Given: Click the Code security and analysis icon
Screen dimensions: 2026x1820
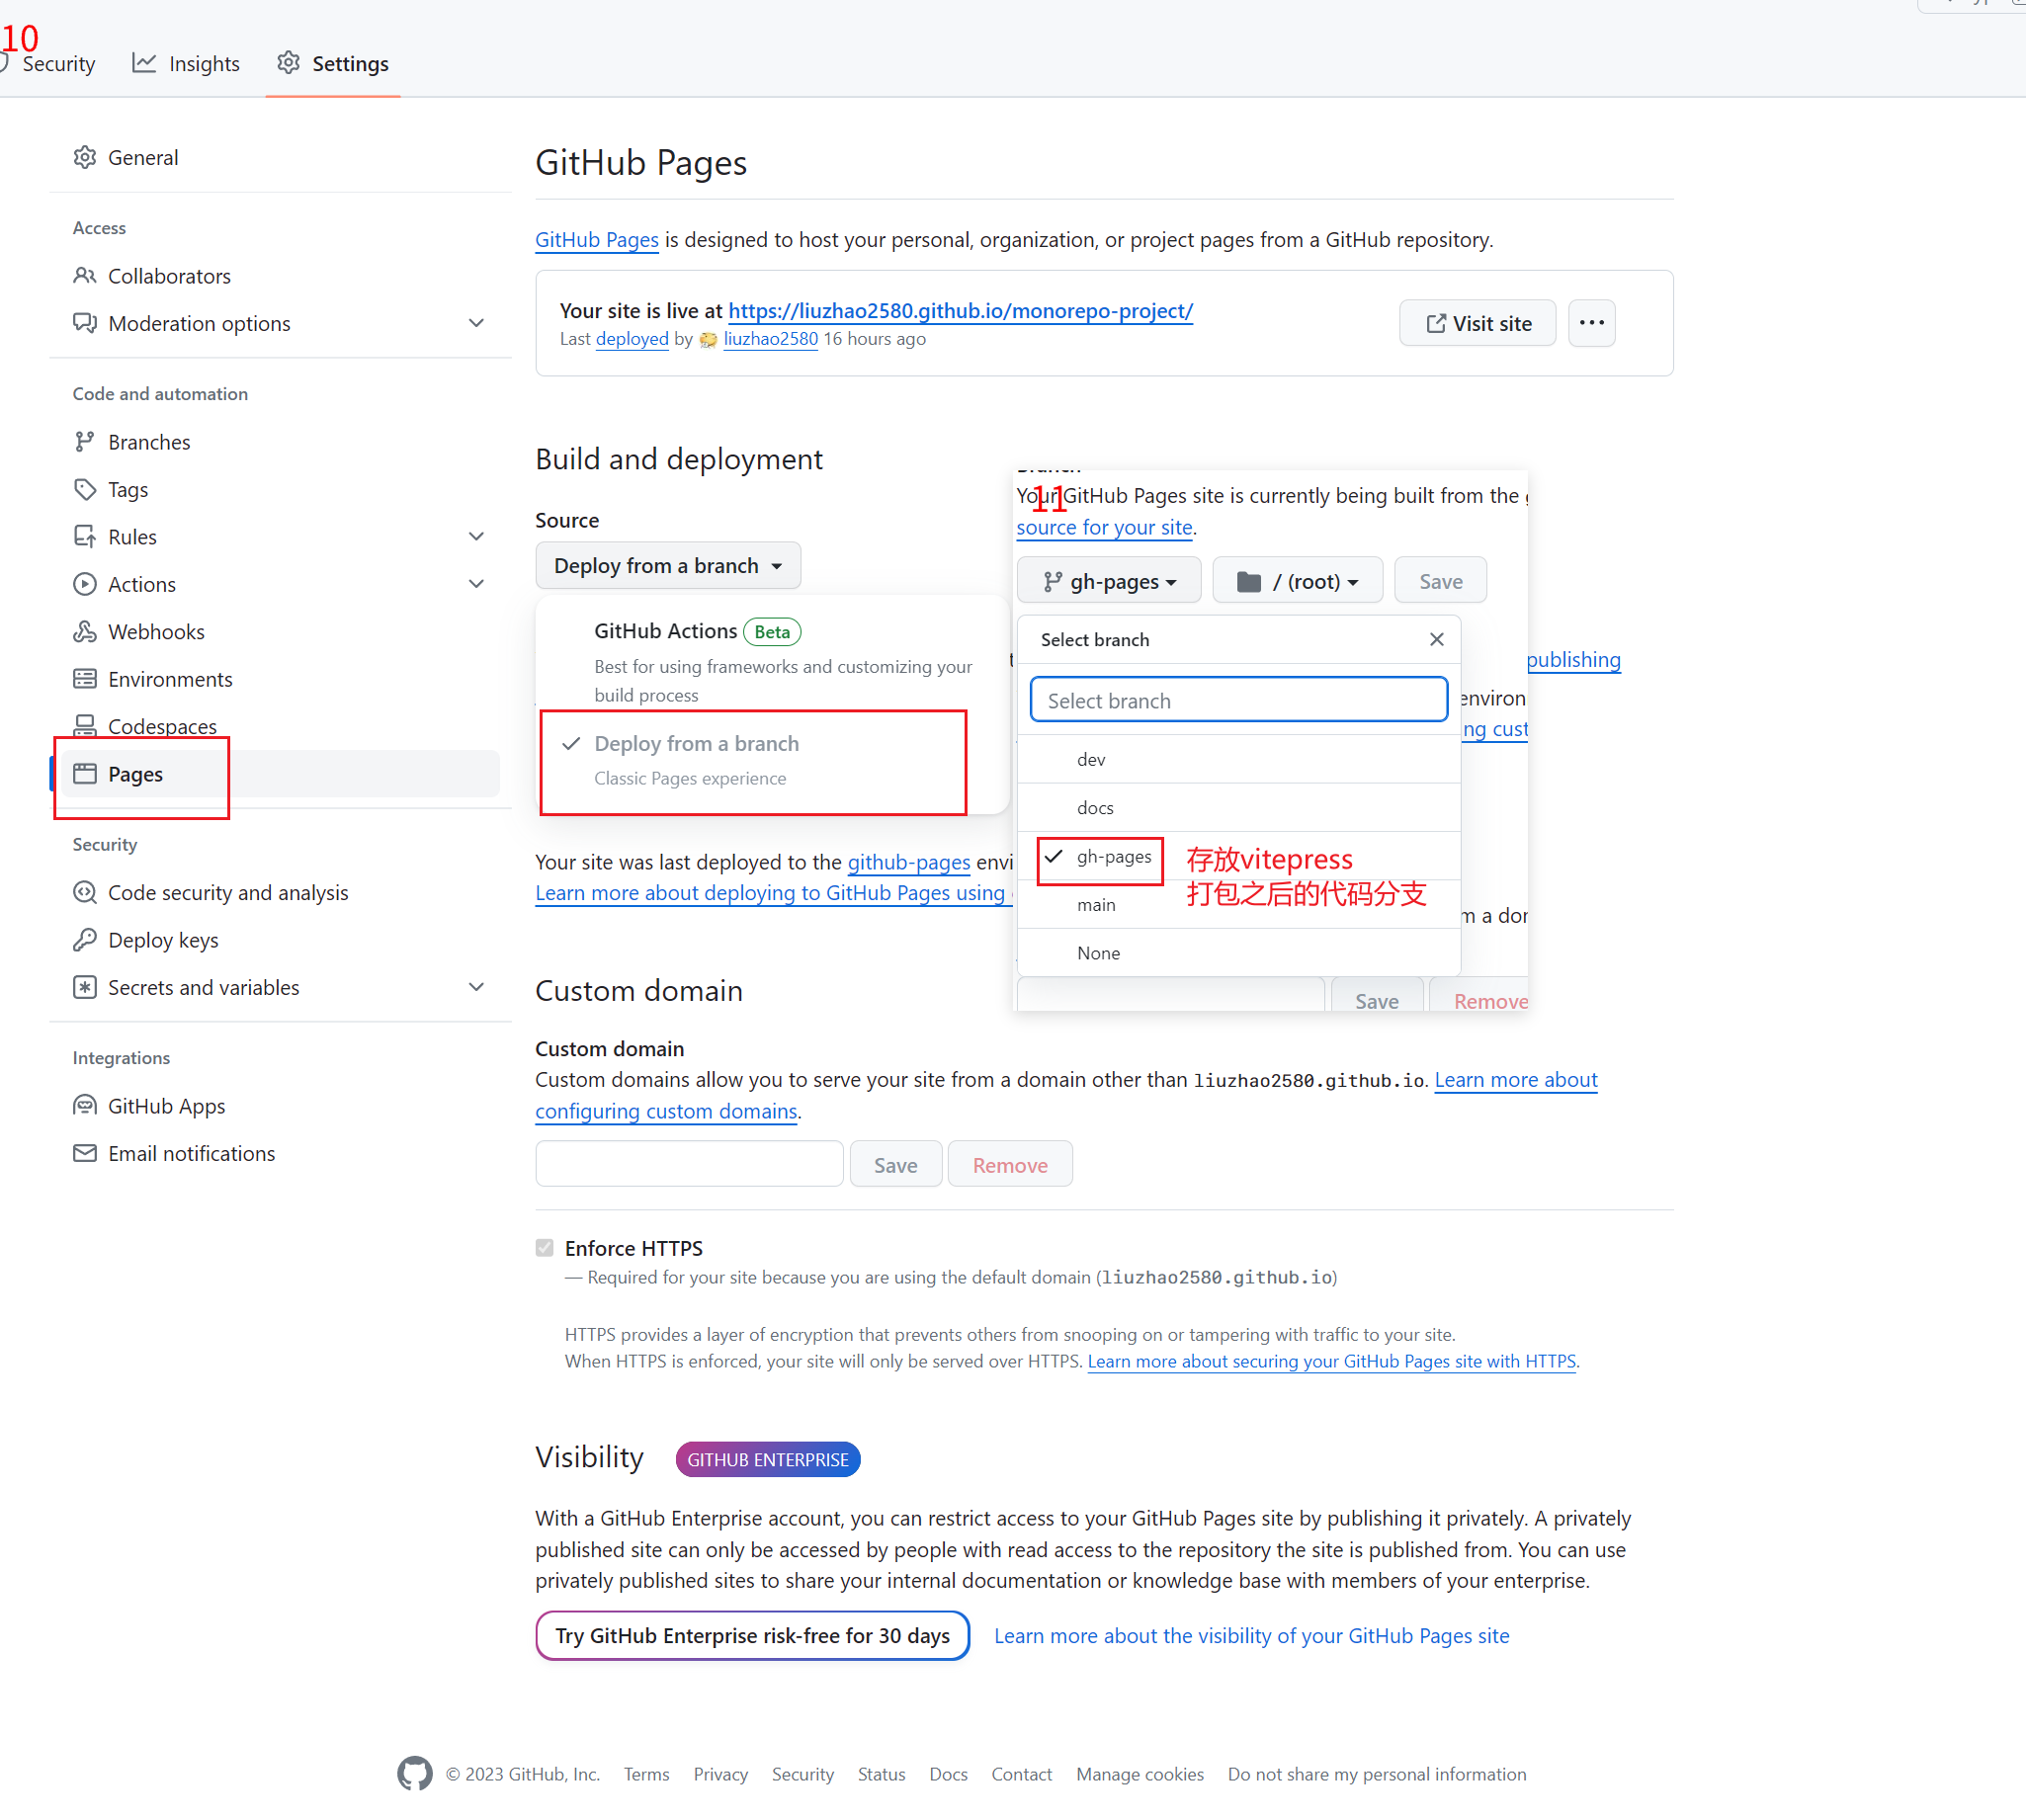Looking at the screenshot, I should [85, 892].
